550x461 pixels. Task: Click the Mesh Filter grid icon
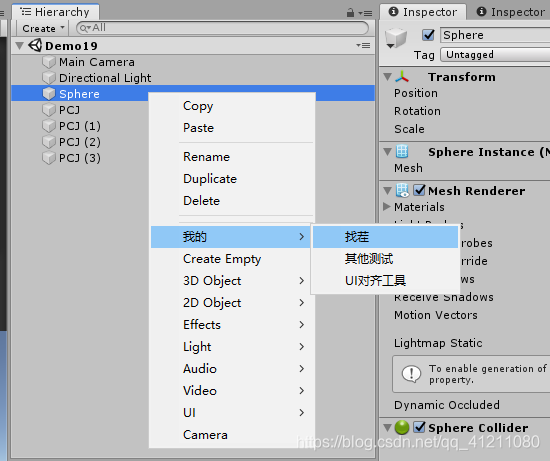402,152
